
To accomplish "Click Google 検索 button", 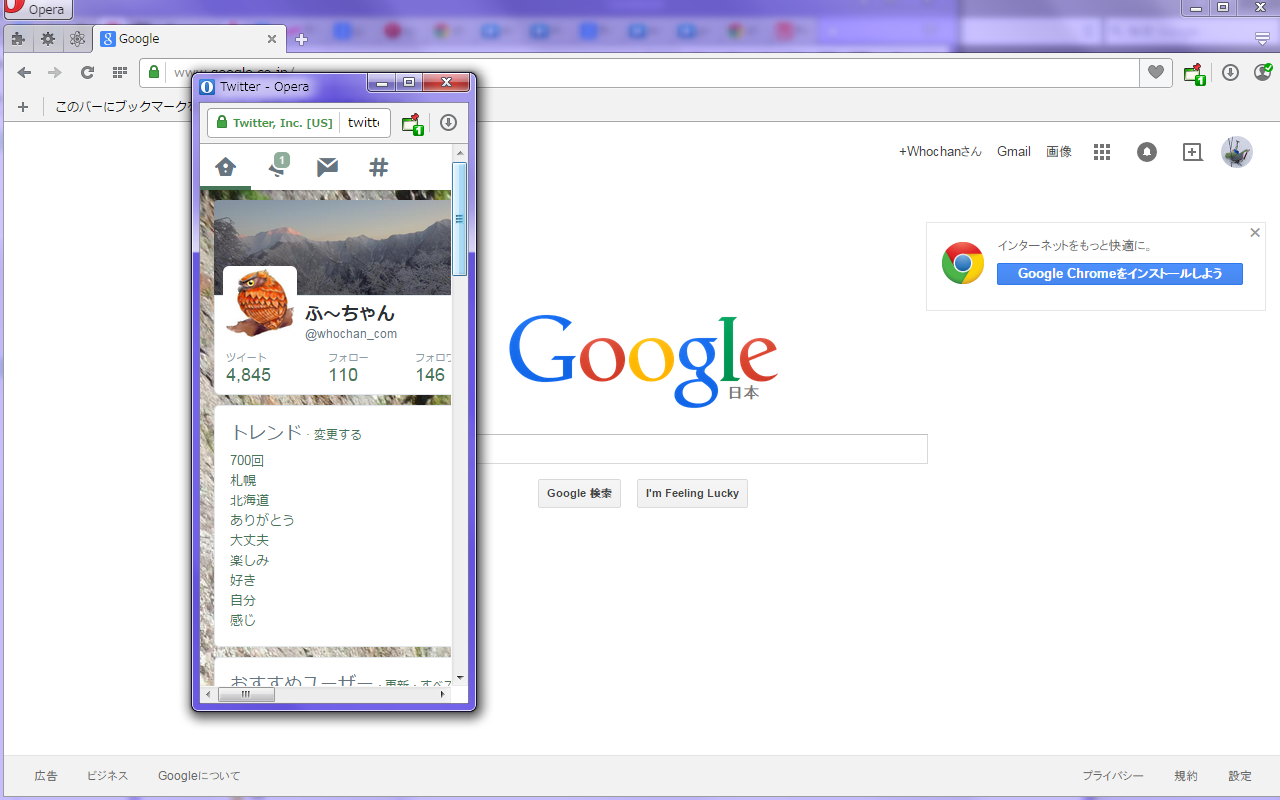I will (579, 493).
